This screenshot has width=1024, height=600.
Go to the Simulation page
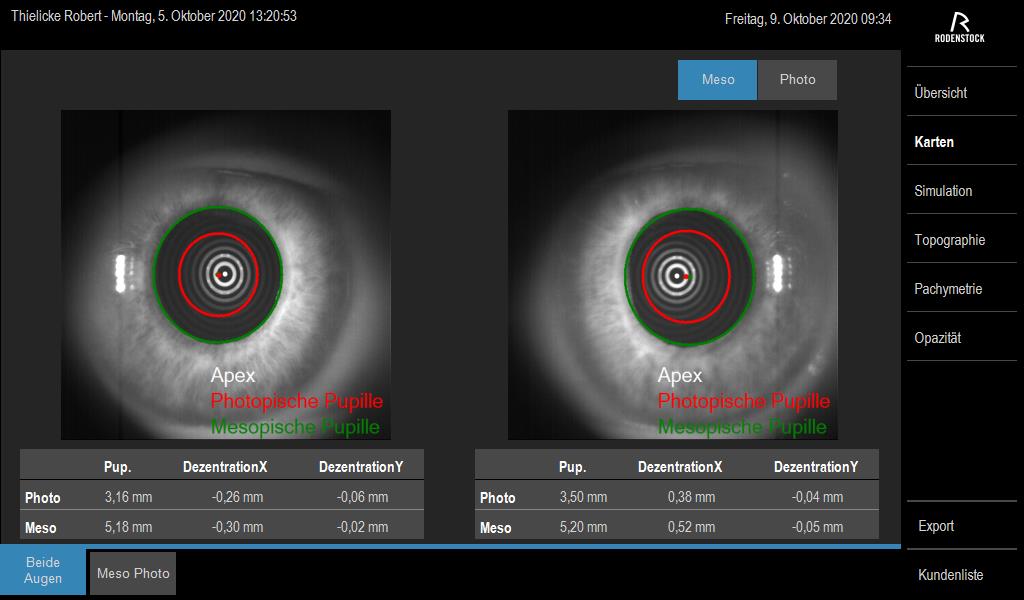943,191
